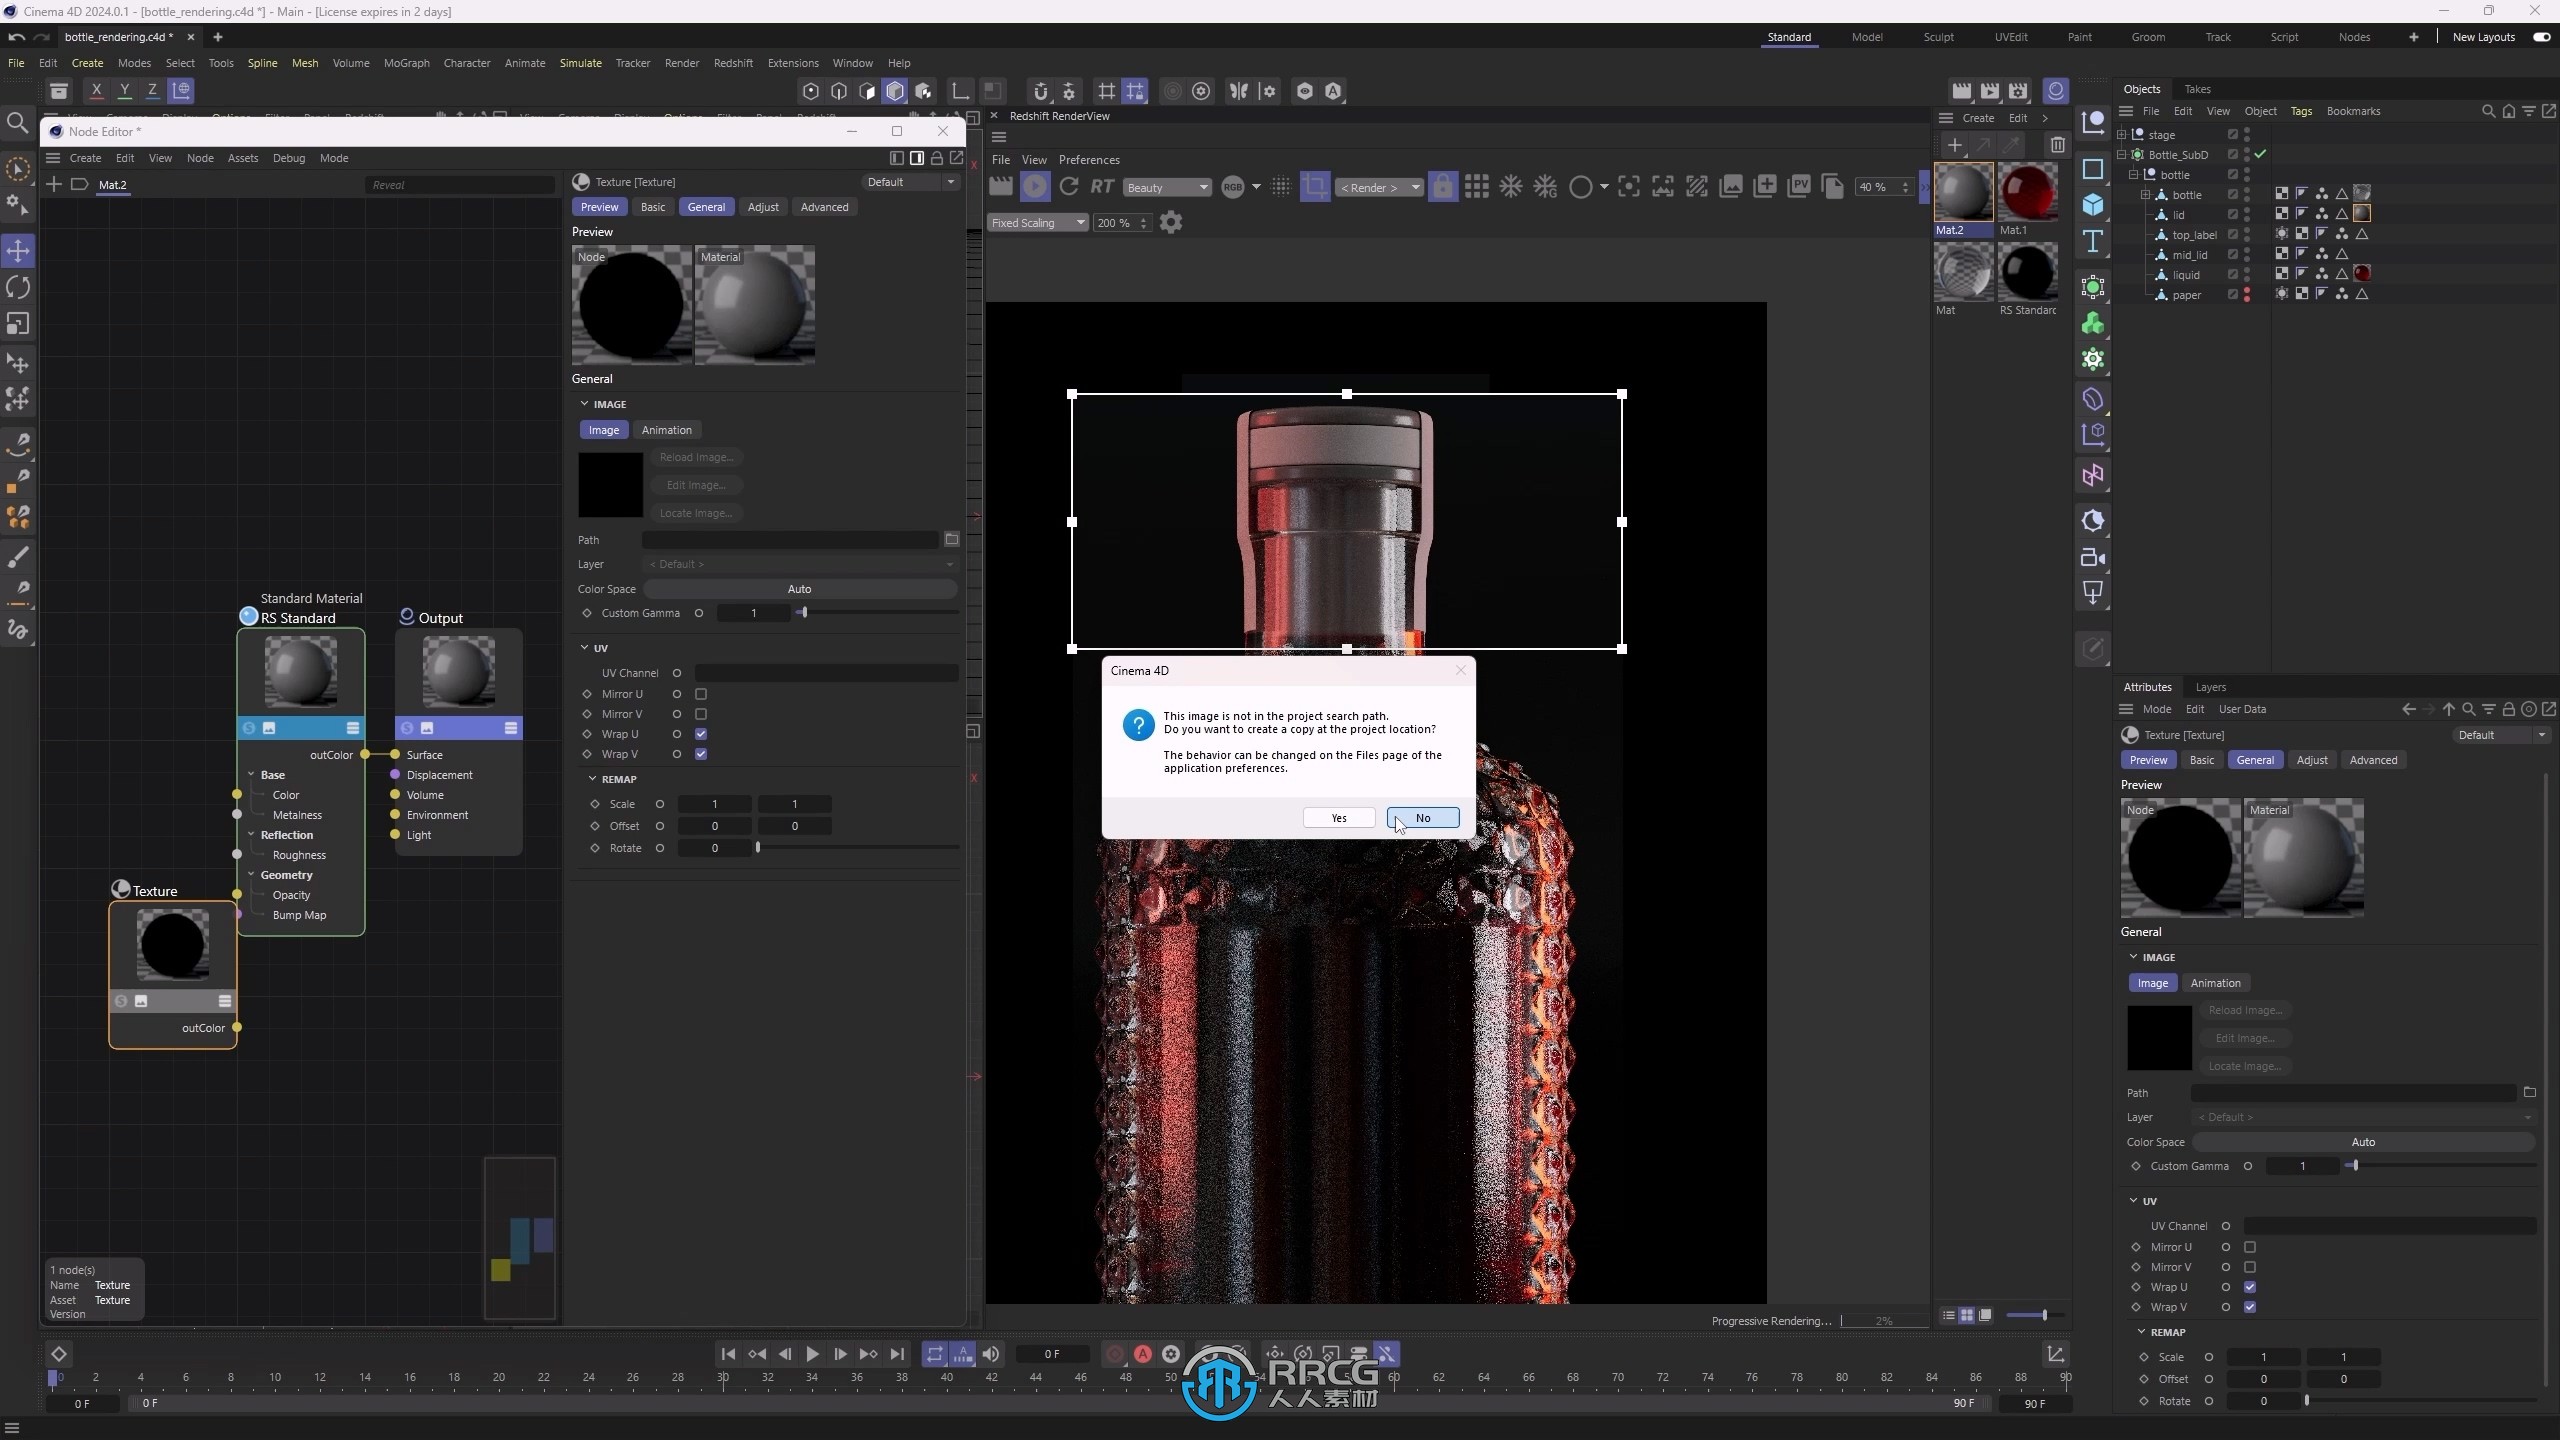
Task: Click the record keyframe button in timeline
Action: 1114,1354
